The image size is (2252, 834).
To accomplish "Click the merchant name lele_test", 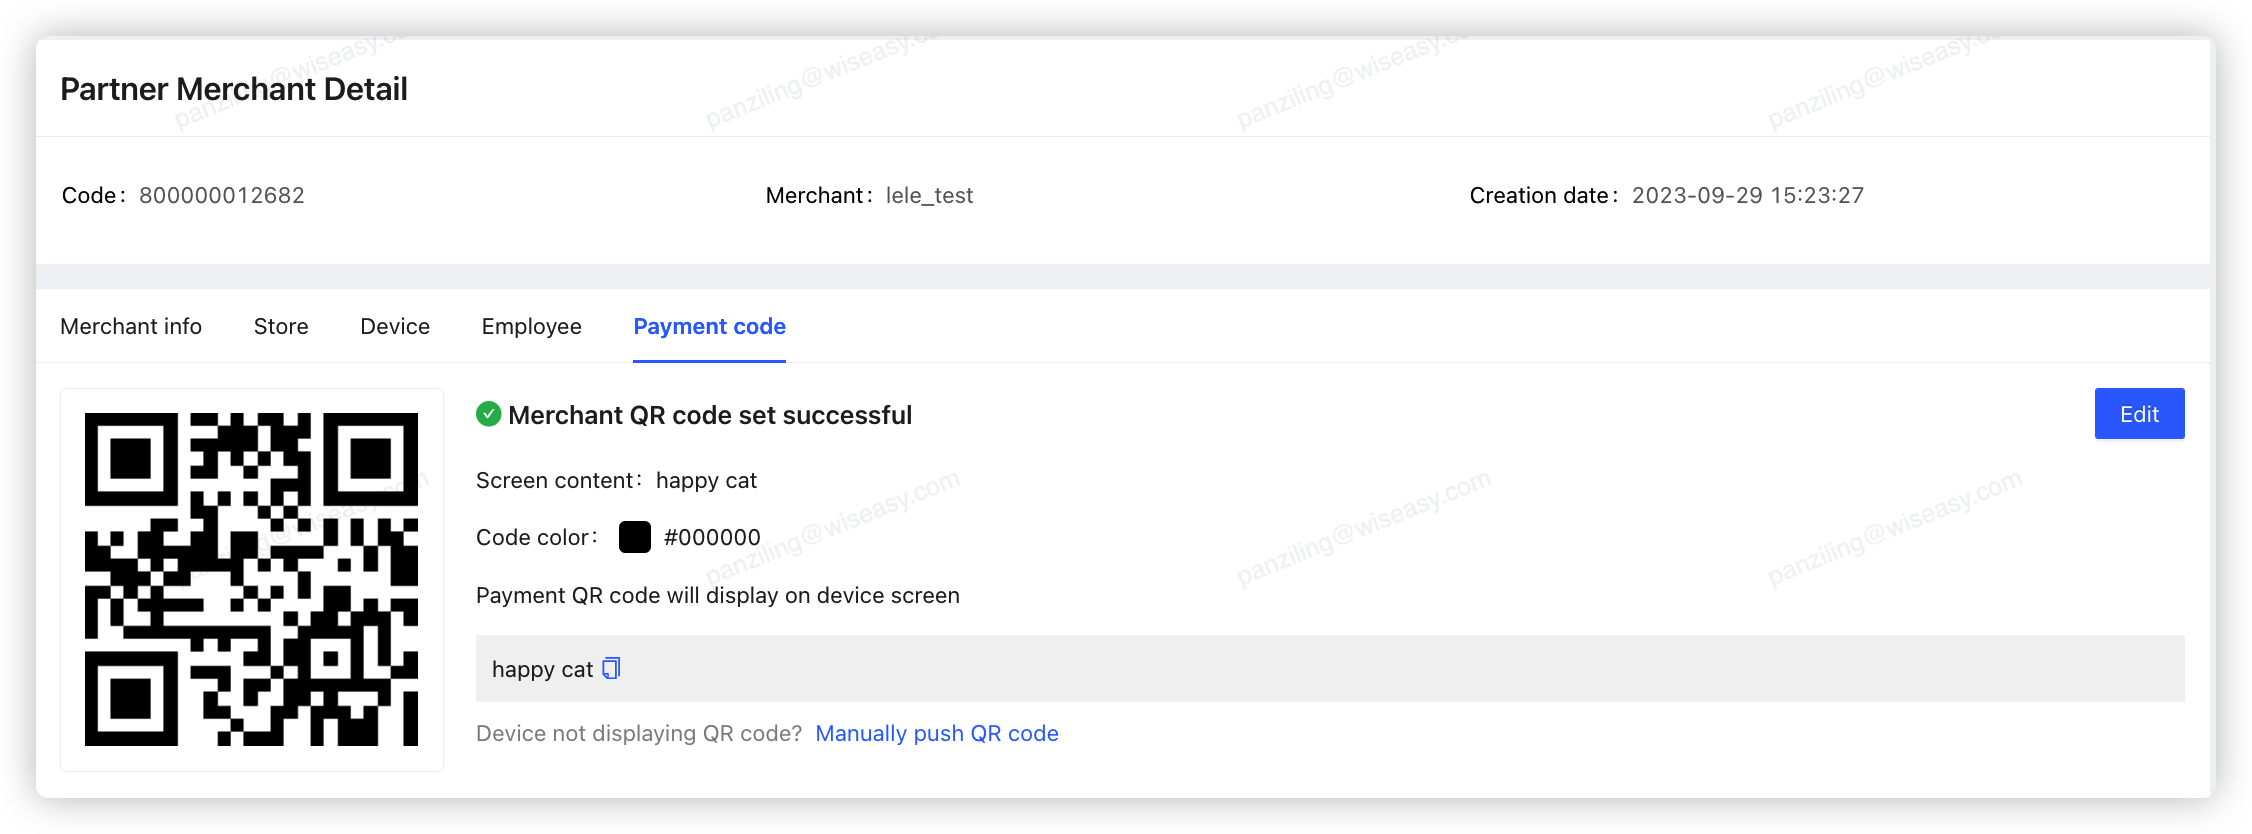I will 930,195.
